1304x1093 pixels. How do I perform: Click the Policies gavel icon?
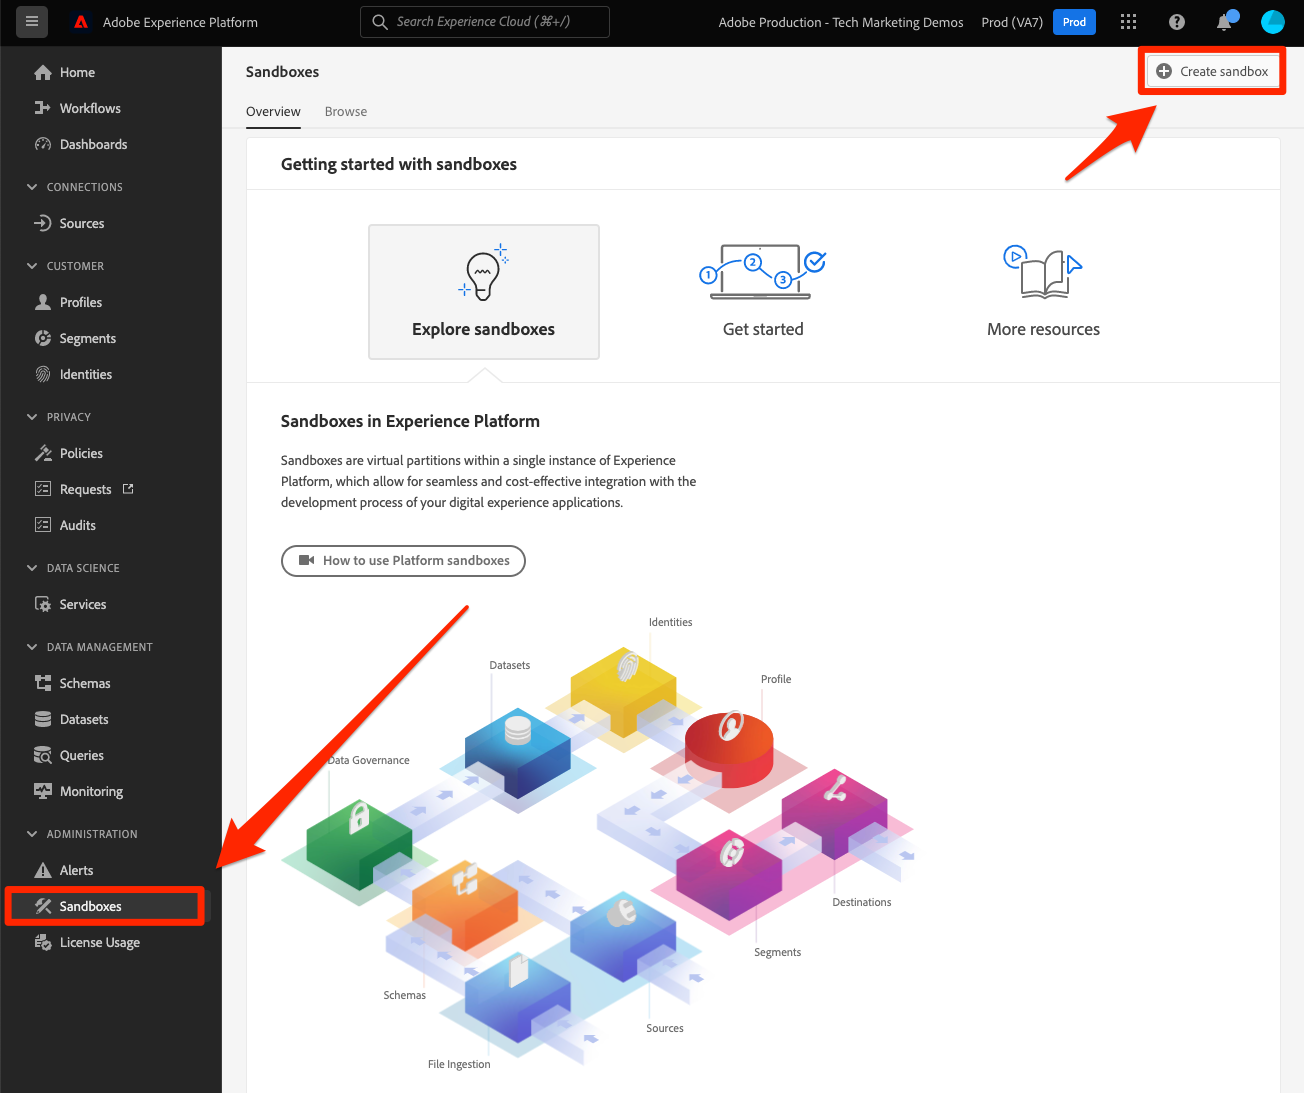pyautogui.click(x=43, y=453)
